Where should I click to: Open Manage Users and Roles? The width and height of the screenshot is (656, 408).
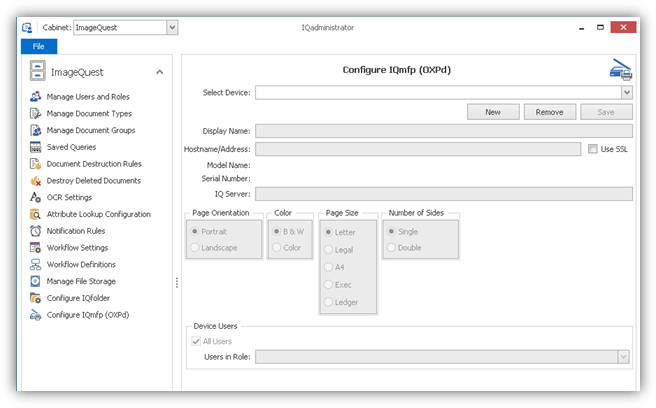tap(88, 97)
